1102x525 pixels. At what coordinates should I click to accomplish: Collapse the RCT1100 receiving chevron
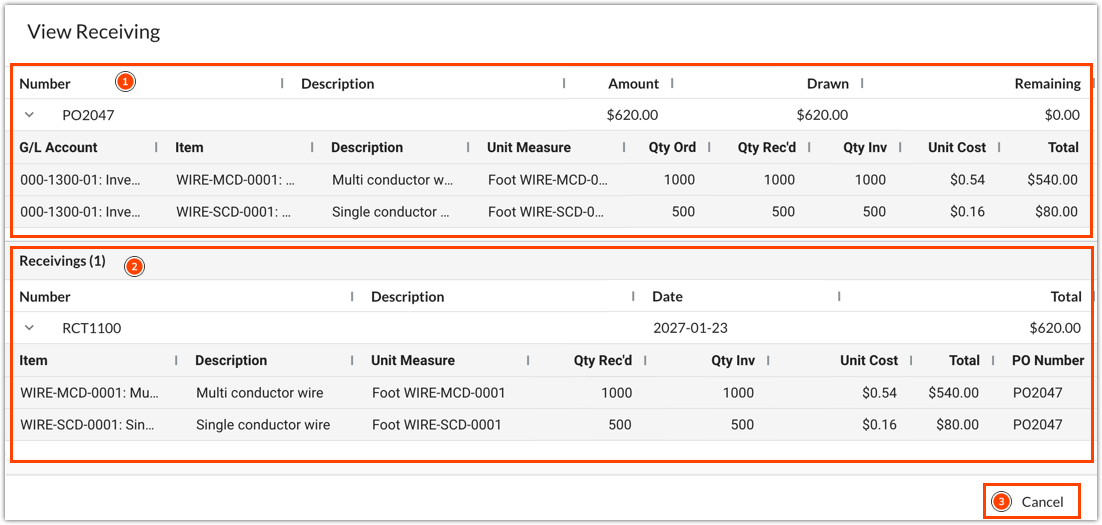(x=30, y=328)
